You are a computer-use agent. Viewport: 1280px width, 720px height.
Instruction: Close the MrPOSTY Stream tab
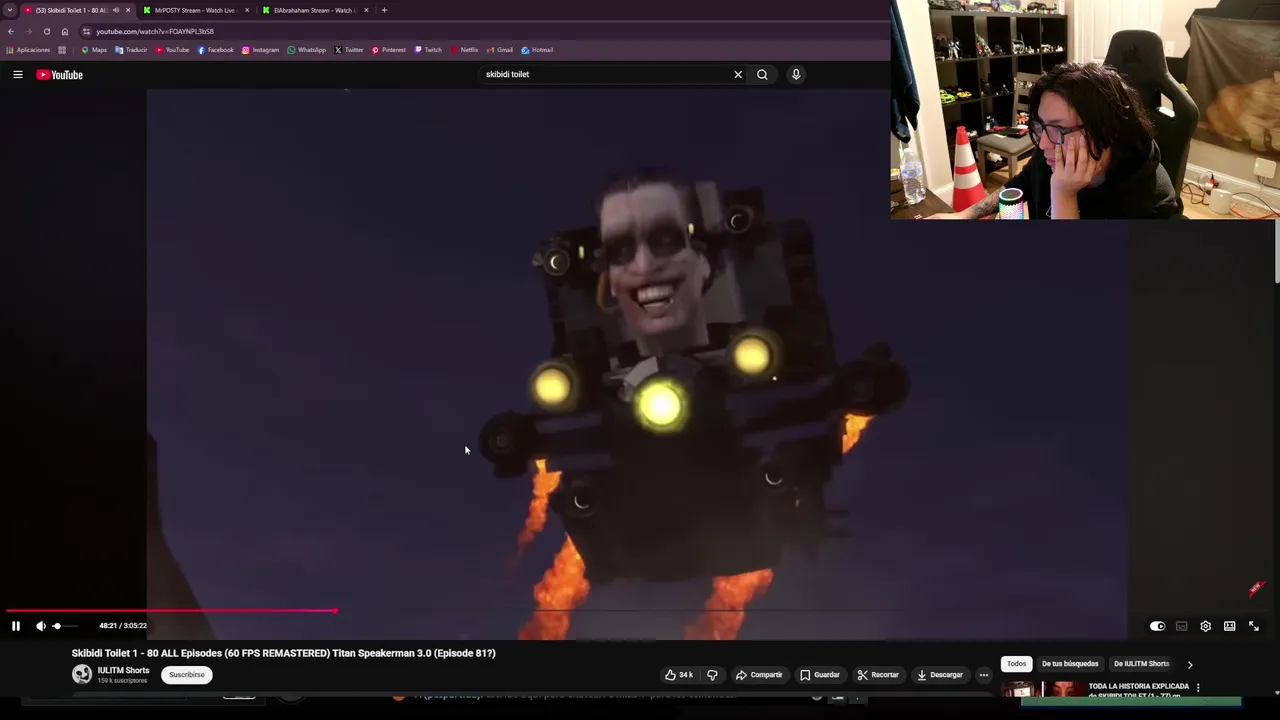[247, 10]
